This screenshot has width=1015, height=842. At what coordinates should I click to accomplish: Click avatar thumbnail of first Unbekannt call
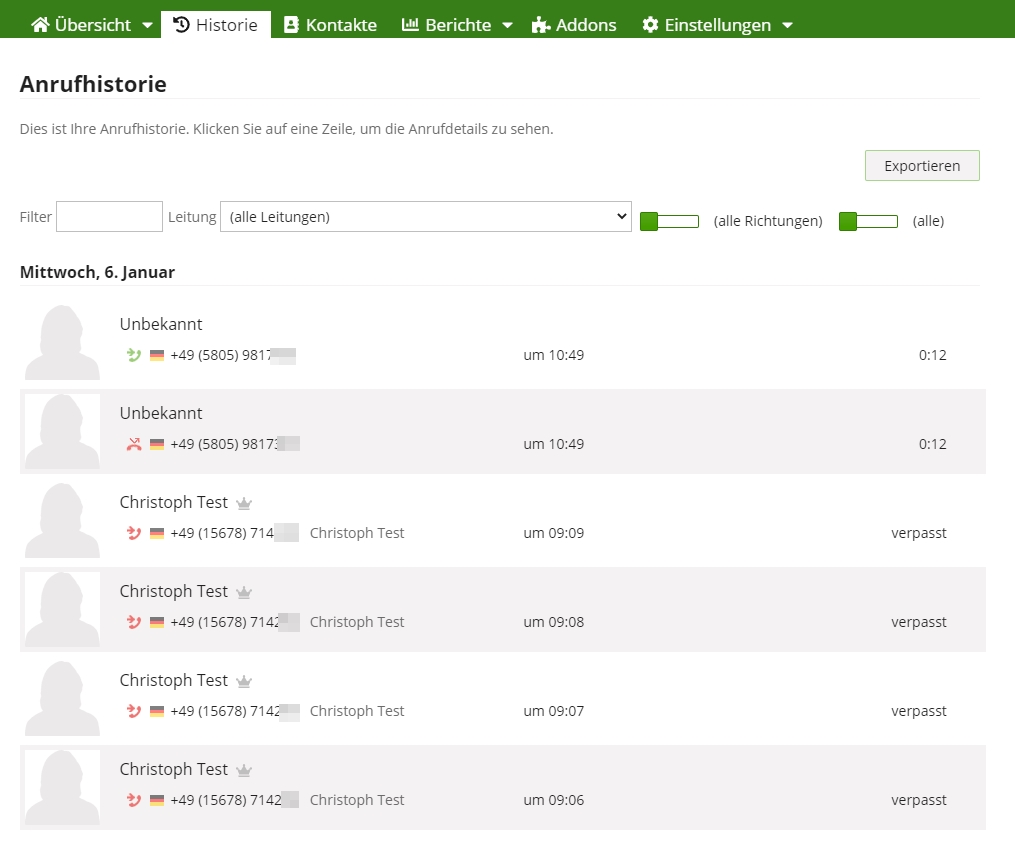point(62,342)
